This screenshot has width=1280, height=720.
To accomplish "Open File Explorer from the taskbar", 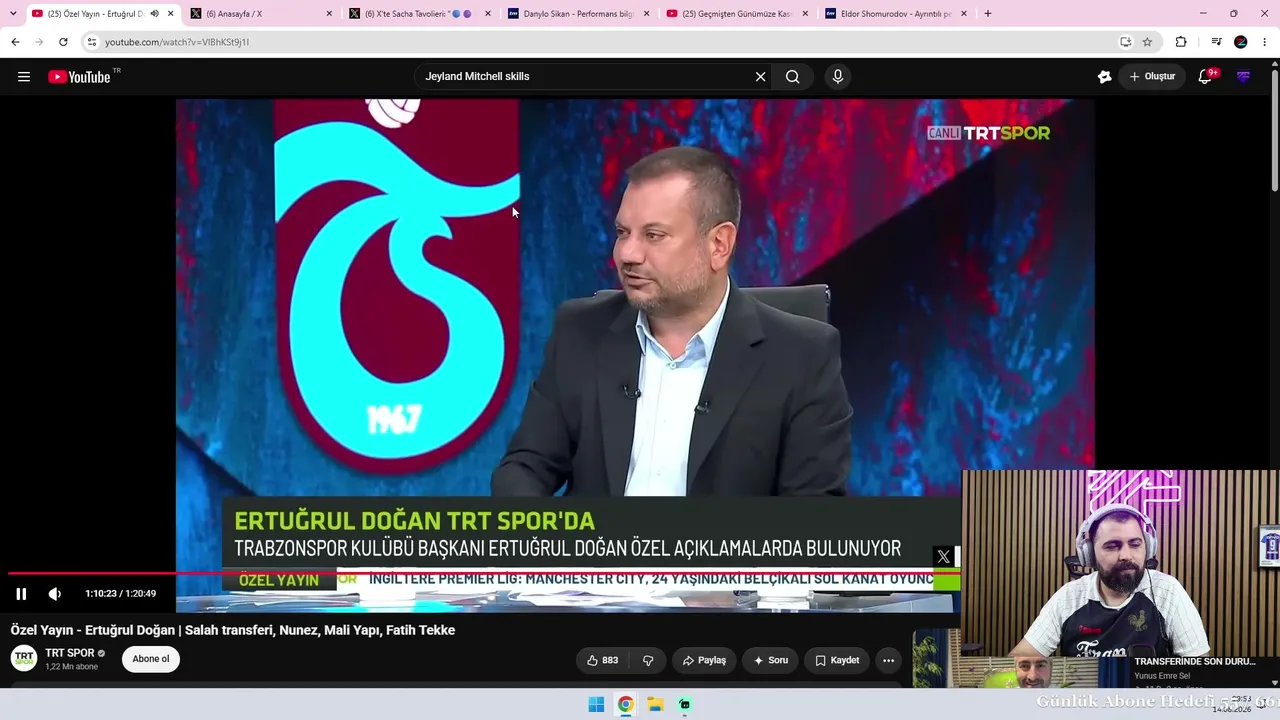I will 655,704.
